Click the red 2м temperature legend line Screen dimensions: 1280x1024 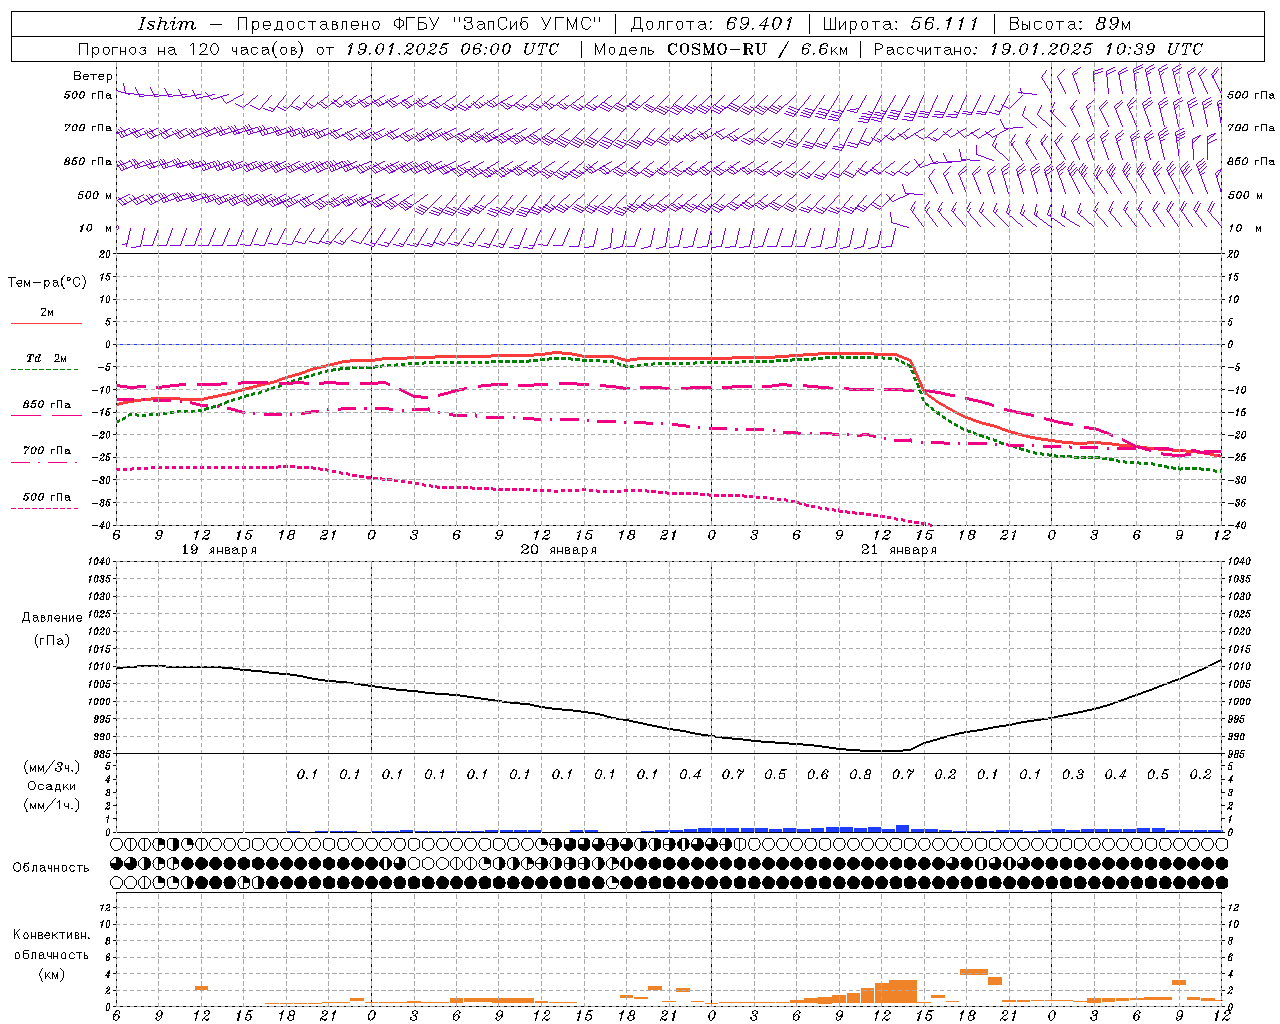coord(46,323)
